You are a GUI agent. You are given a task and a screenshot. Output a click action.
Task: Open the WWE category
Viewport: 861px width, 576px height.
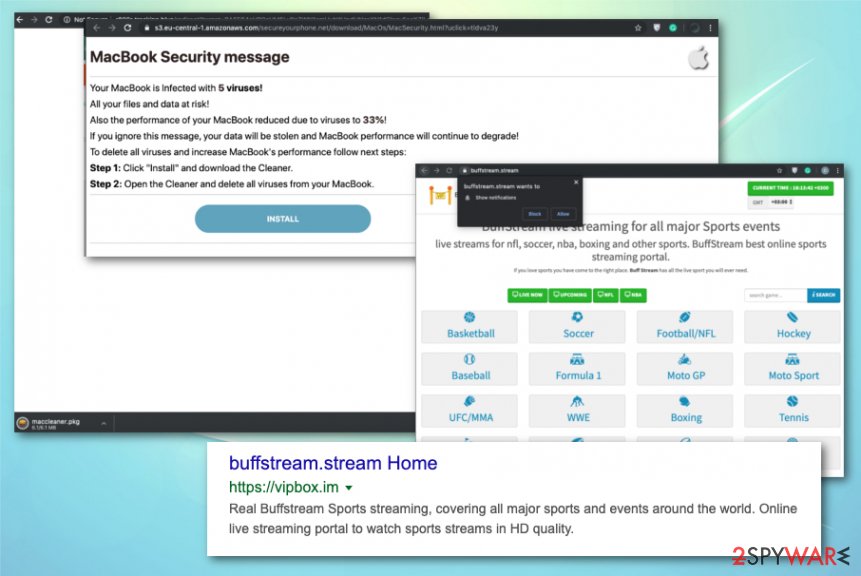577,410
